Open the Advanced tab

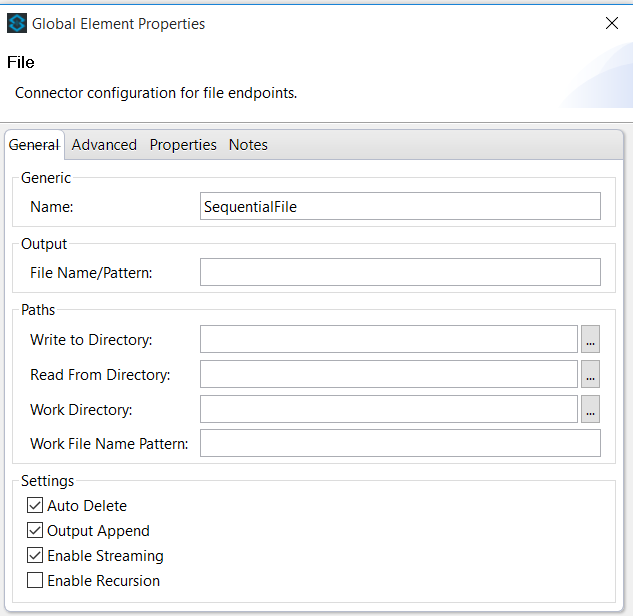pos(104,145)
